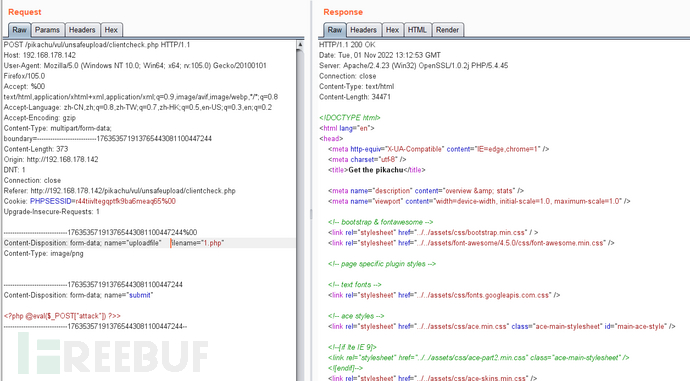Click the request scrollbar up arrow

point(300,44)
